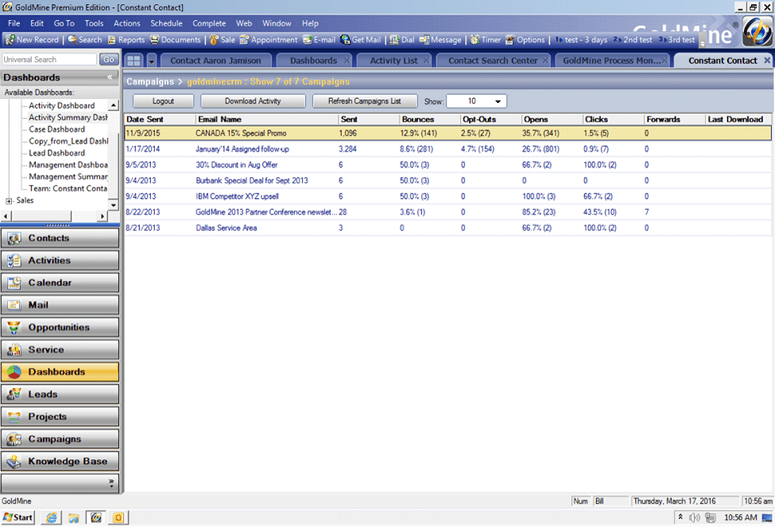Image resolution: width=775 pixels, height=527 pixels.
Task: Open the Projects navigation pane
Action: [x=60, y=416]
